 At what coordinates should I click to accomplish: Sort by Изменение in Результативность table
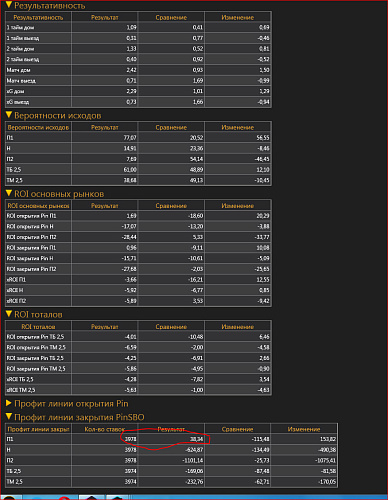(238, 17)
